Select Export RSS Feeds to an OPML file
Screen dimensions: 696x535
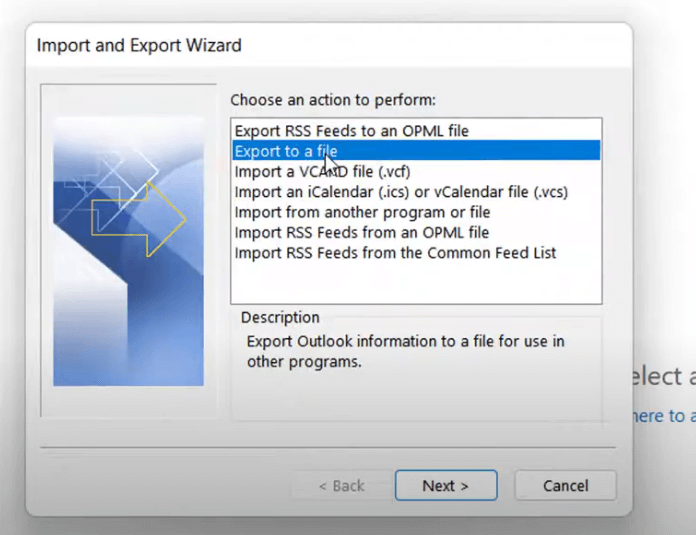pos(351,131)
